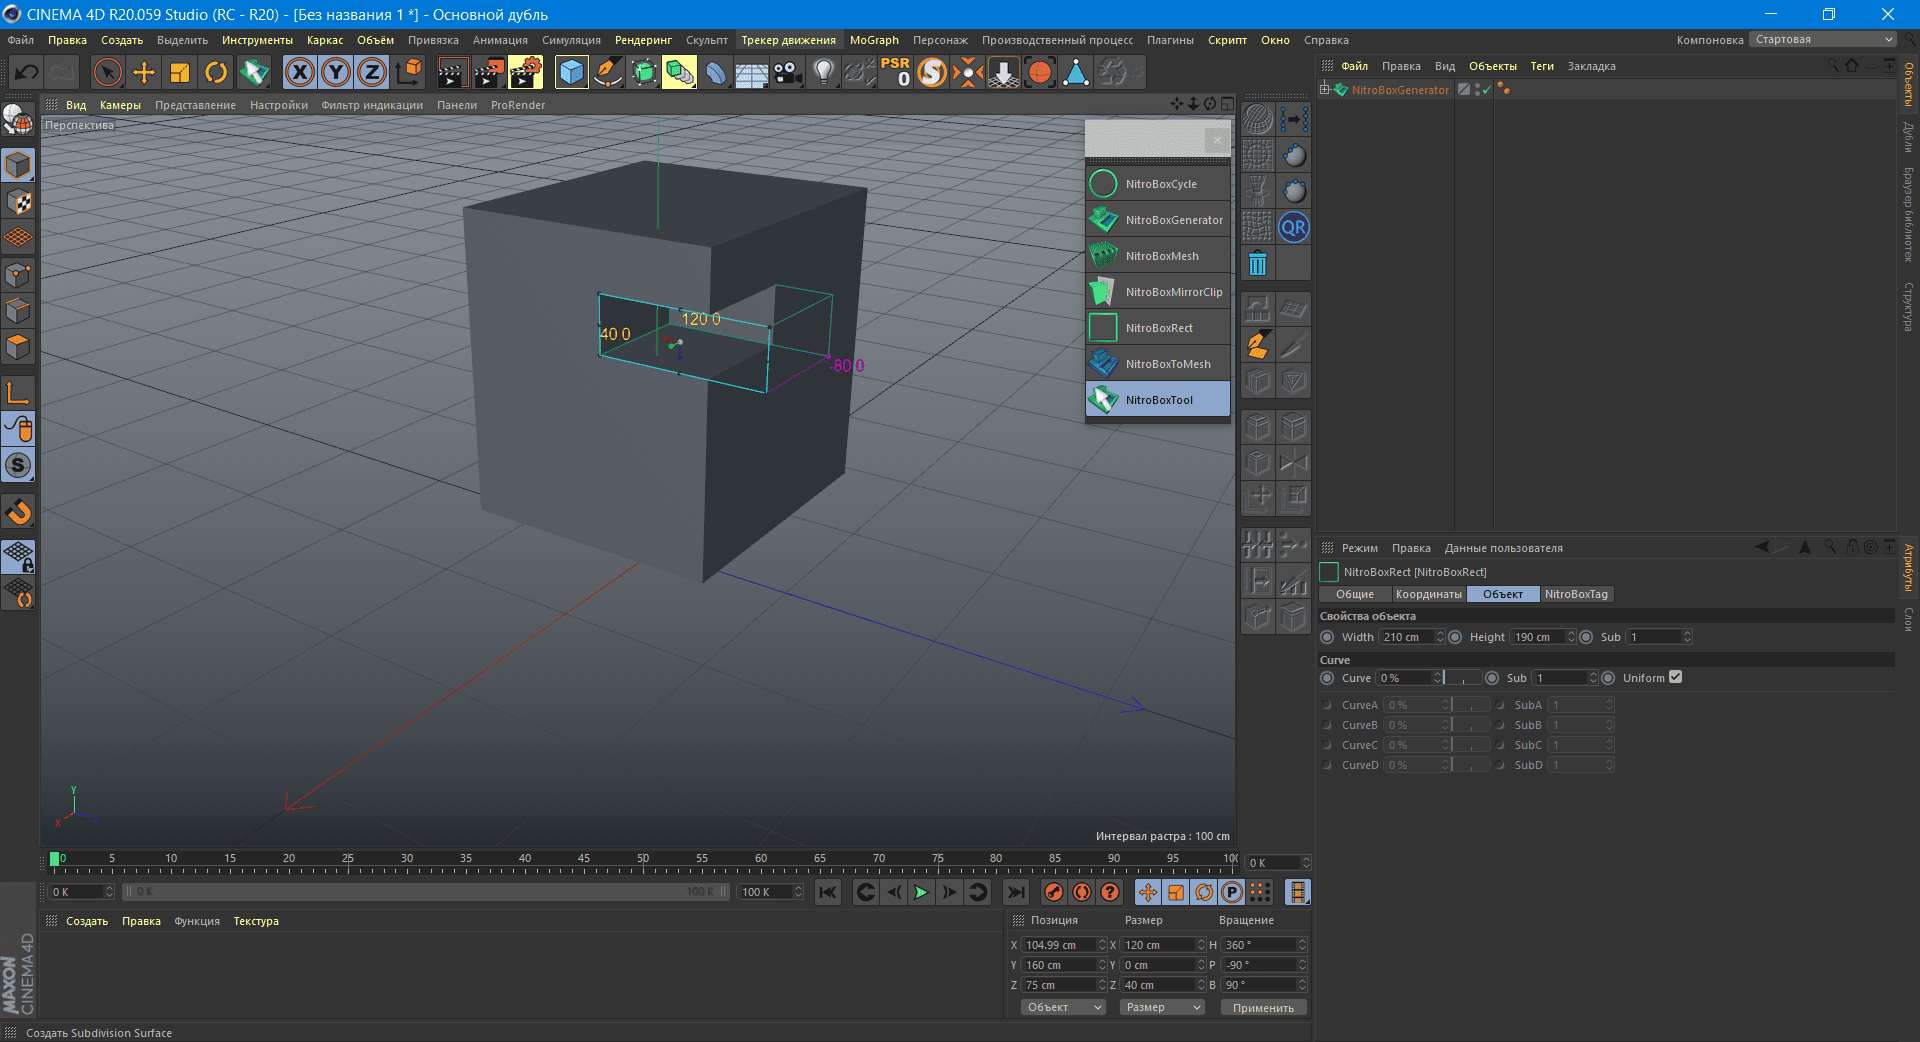Open the Размер size mode dropdown
The width and height of the screenshot is (1920, 1042).
pyautogui.click(x=1162, y=1007)
